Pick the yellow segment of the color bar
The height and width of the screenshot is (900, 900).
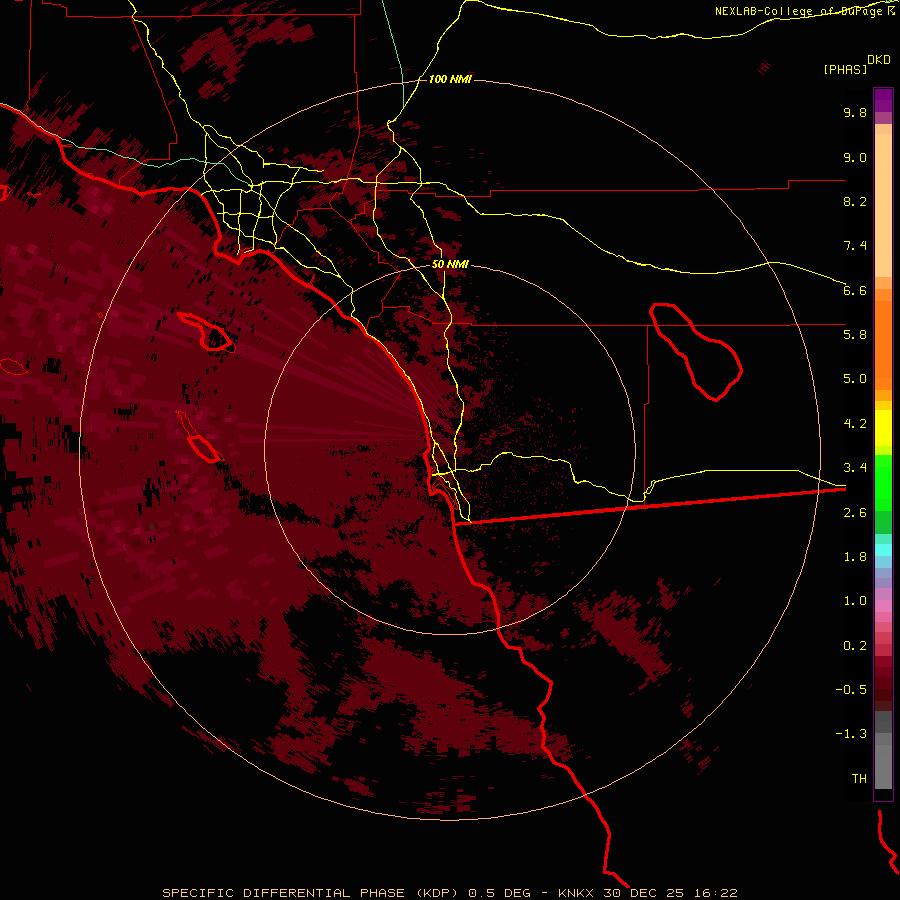(x=883, y=428)
